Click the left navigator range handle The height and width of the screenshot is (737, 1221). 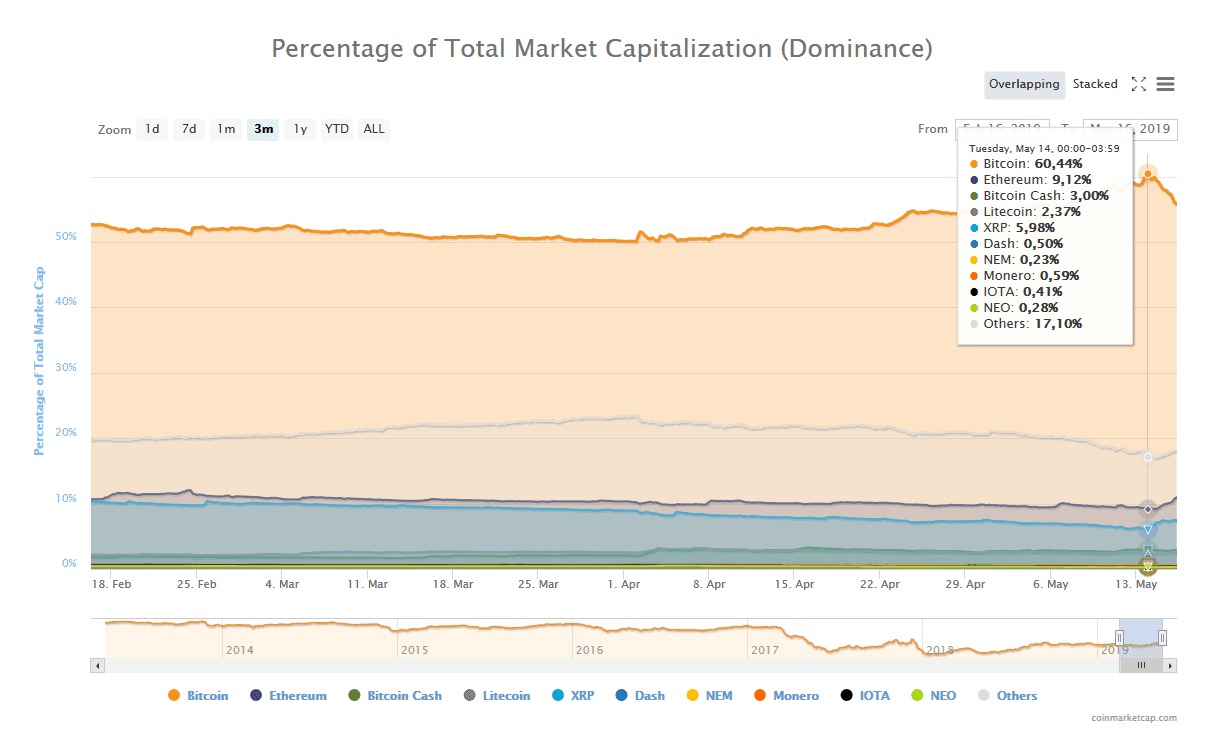[x=1119, y=638]
